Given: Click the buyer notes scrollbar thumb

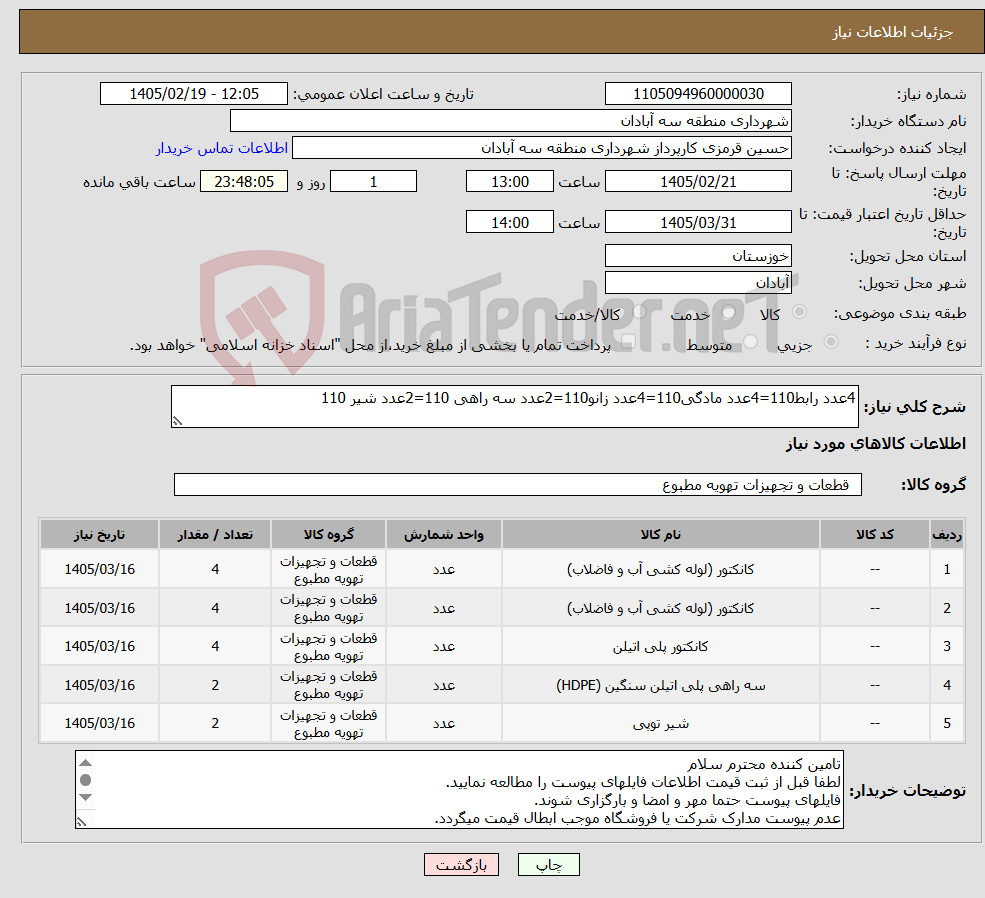Looking at the screenshot, I should (x=86, y=780).
